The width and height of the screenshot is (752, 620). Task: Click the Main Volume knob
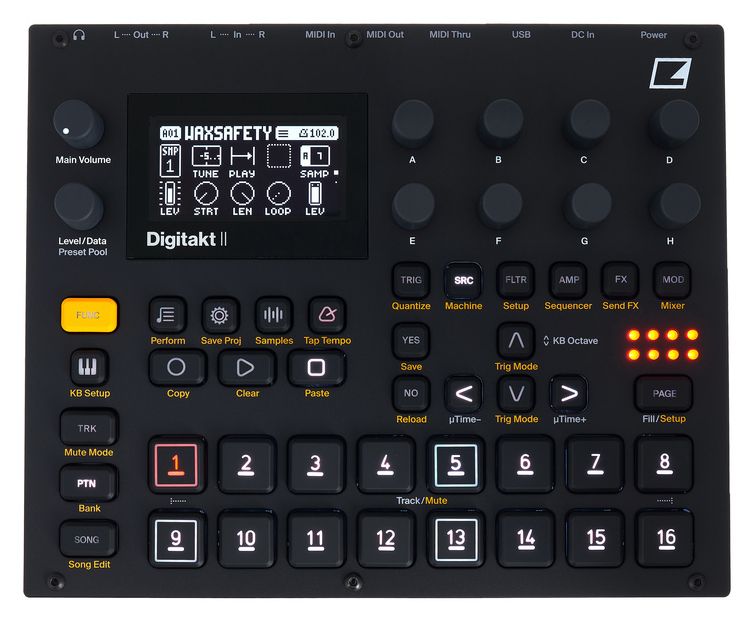pos(77,124)
